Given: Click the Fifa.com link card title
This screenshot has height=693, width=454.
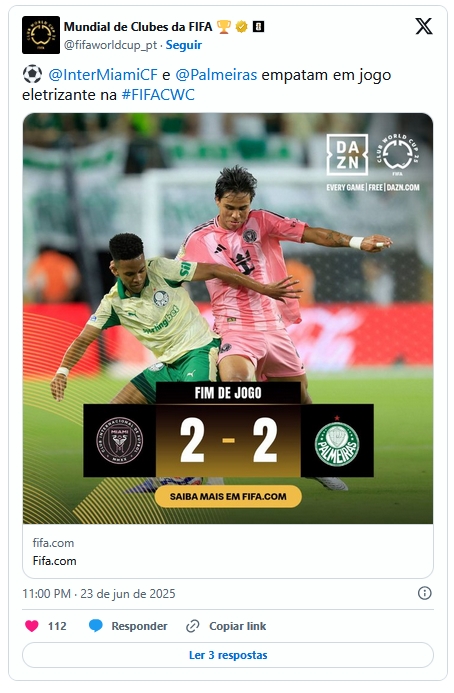Looking at the screenshot, I should click(x=54, y=561).
